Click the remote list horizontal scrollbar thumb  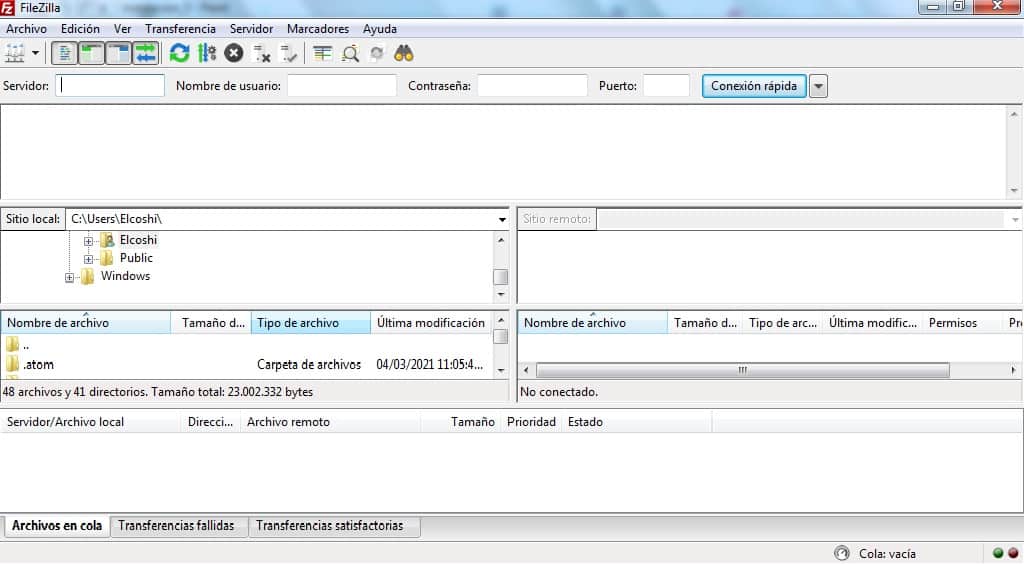[x=743, y=370]
